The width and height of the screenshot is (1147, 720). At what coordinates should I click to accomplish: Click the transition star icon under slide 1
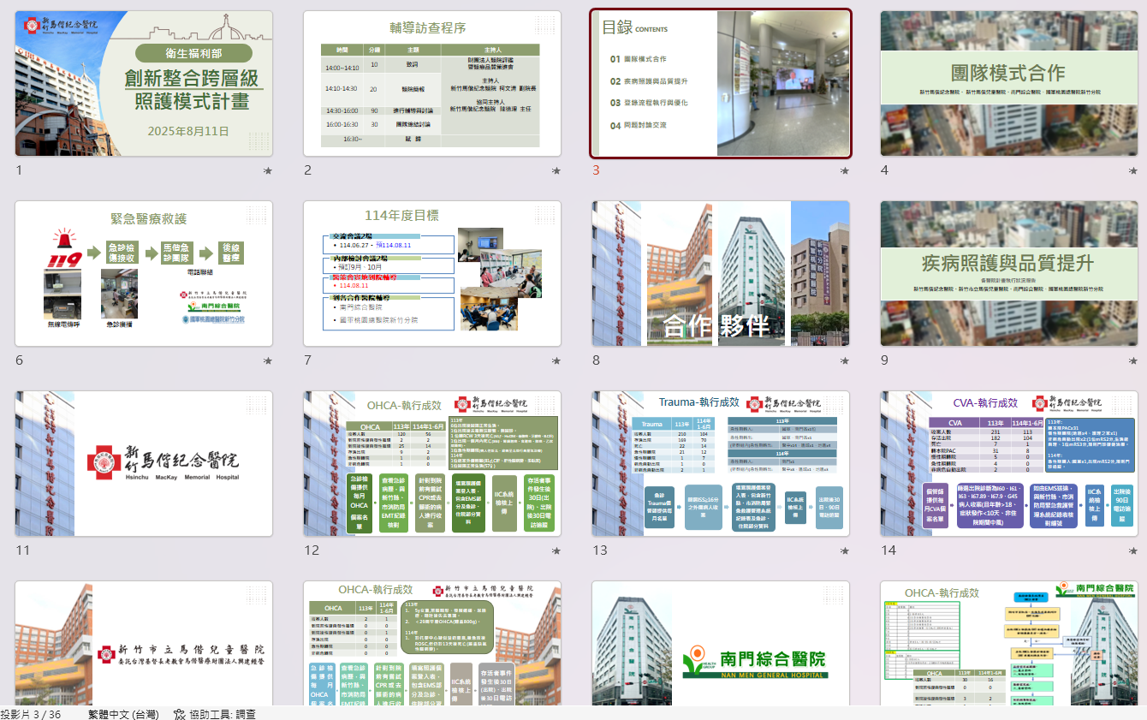268,170
